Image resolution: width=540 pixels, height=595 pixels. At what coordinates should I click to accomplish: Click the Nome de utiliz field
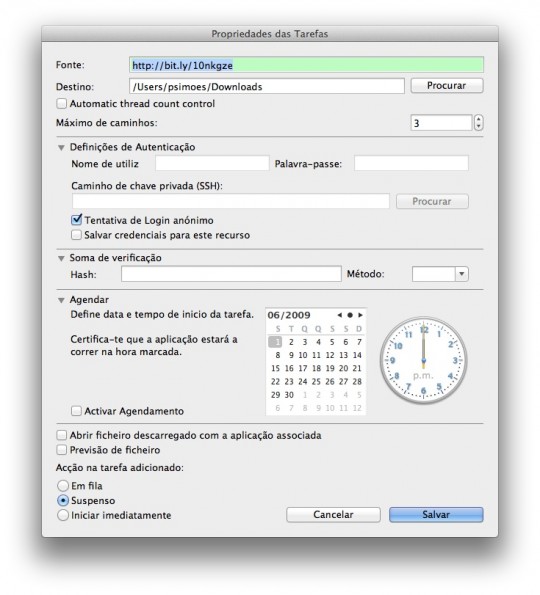coord(212,163)
